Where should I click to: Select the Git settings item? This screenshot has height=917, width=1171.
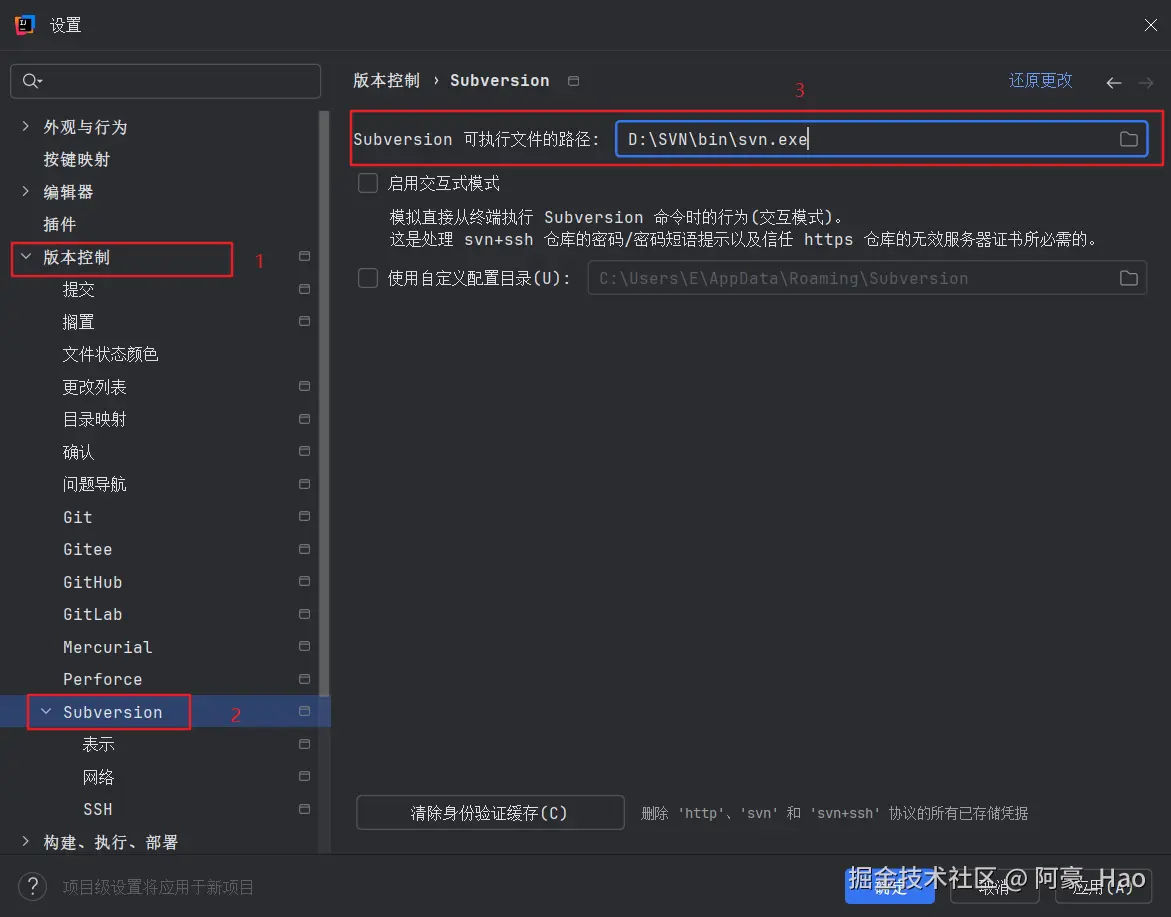click(x=78, y=517)
